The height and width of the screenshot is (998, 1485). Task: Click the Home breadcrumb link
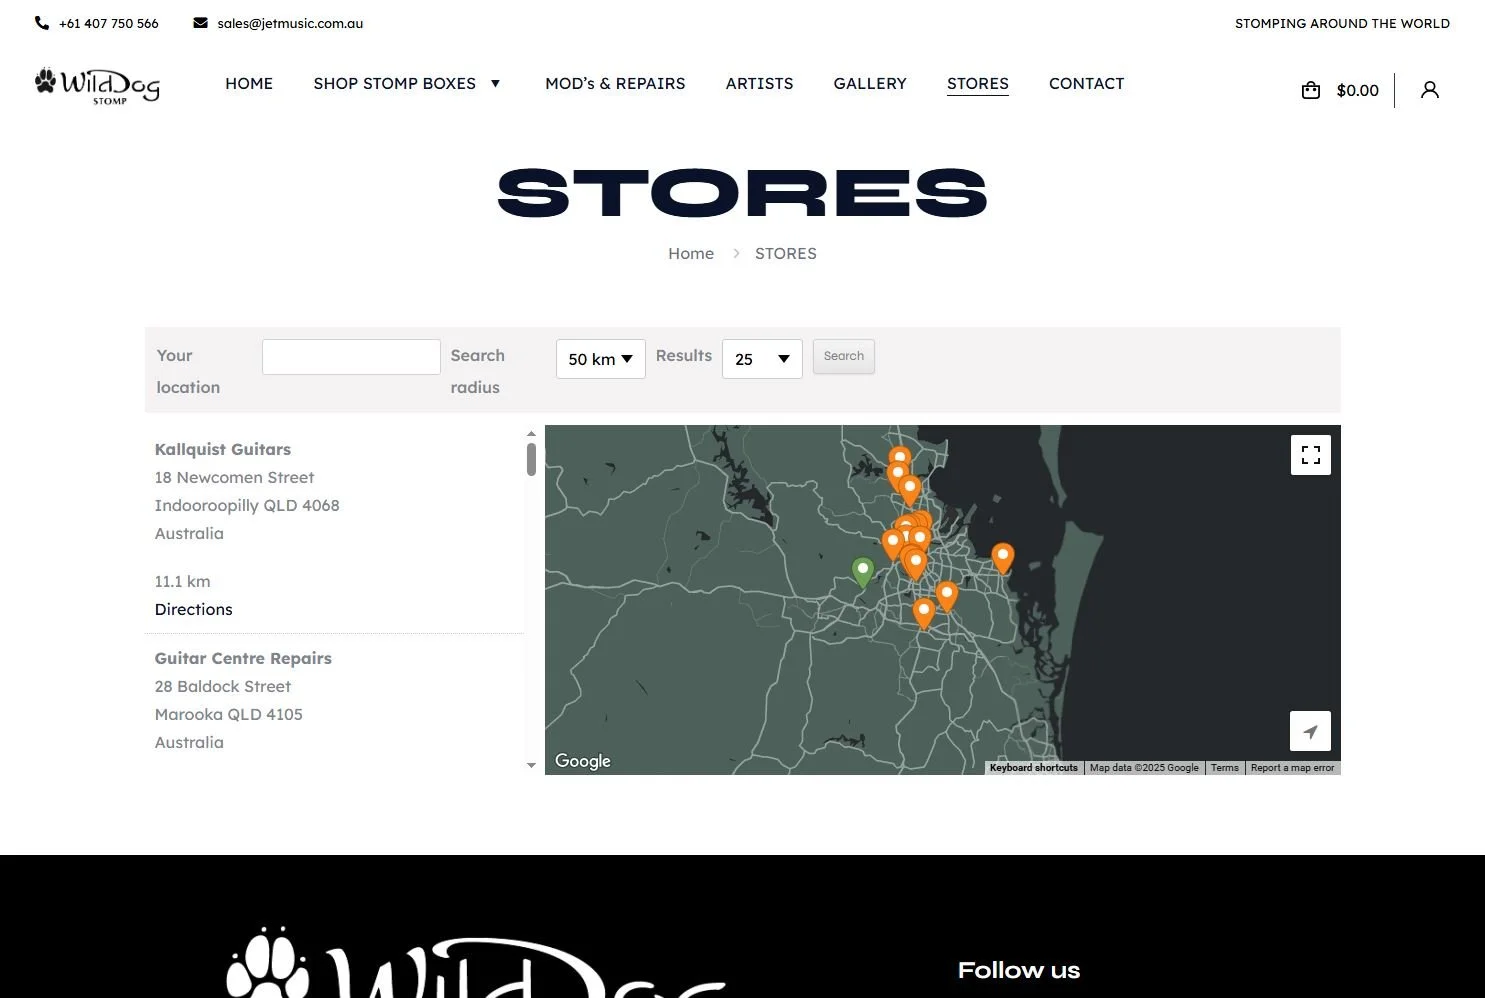[x=691, y=253]
